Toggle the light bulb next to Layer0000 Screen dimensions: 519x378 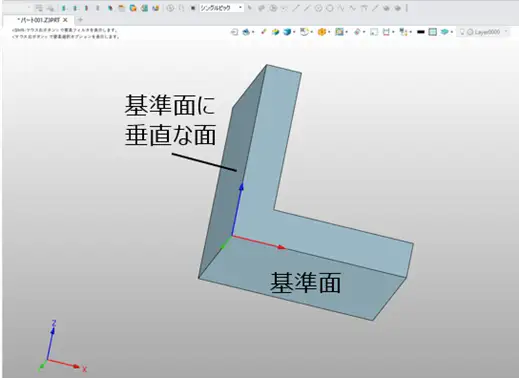pyautogui.click(x=462, y=32)
